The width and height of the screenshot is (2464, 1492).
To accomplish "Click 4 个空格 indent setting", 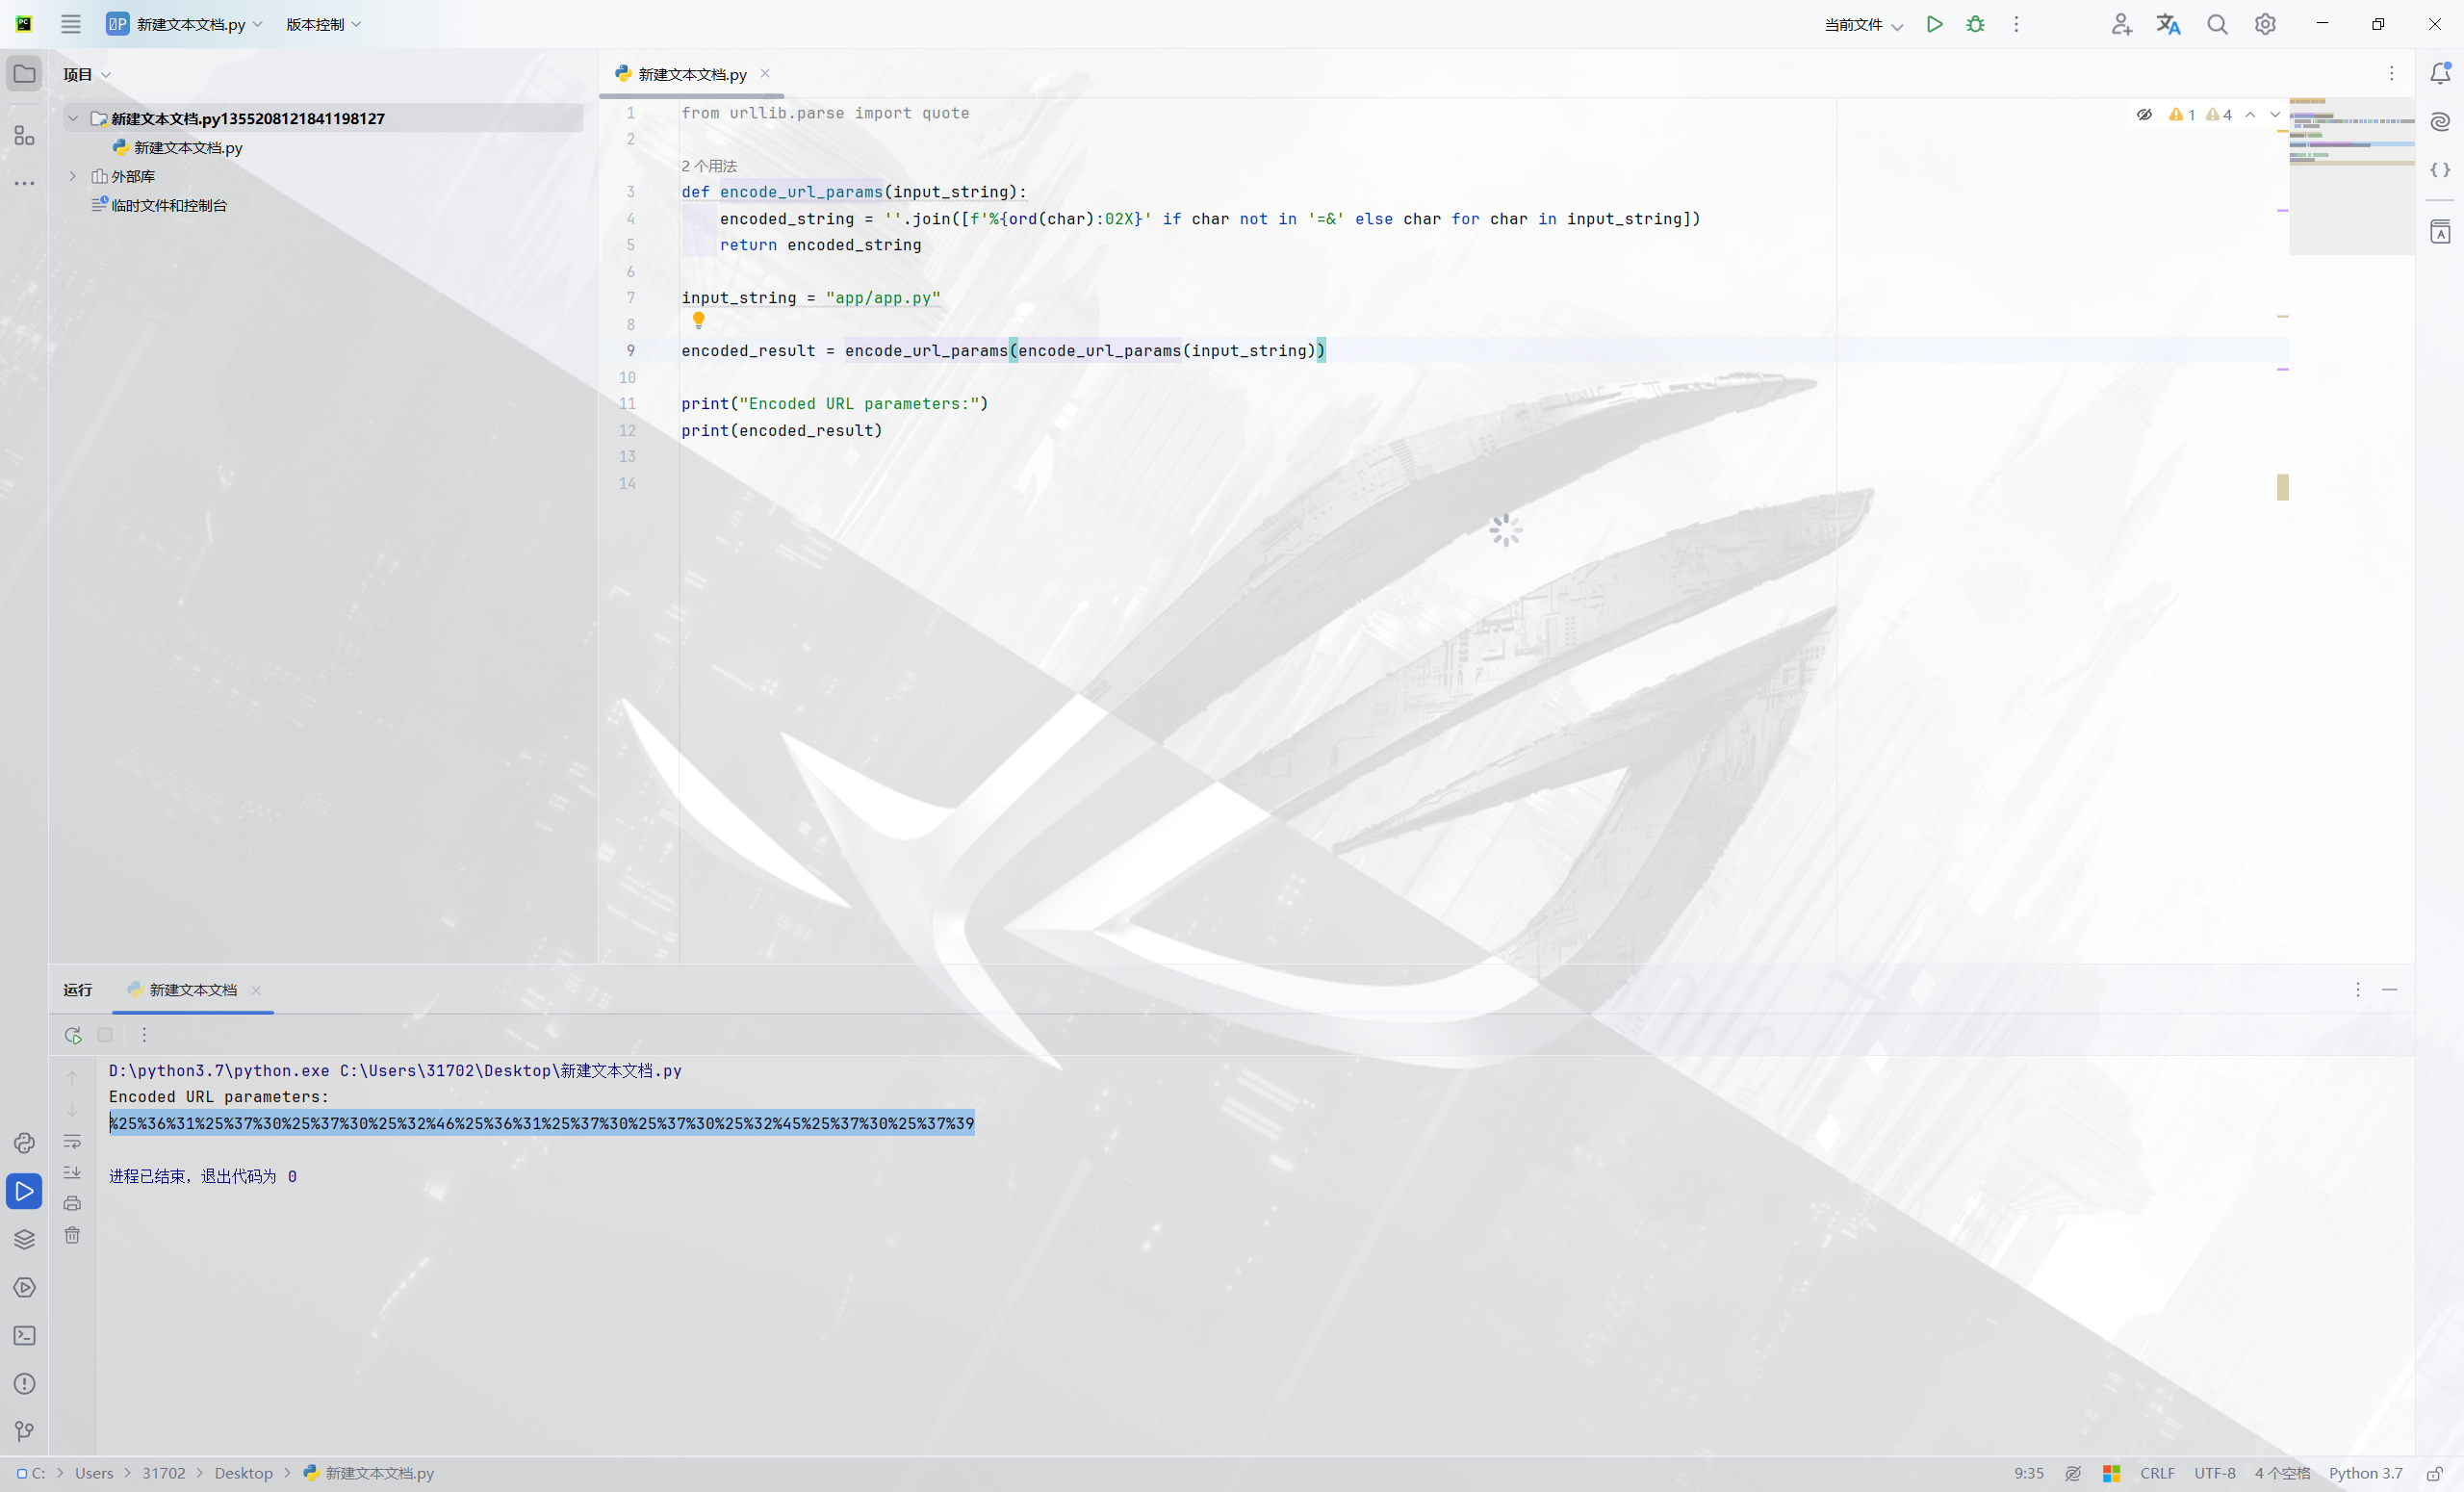I will coord(2282,1473).
